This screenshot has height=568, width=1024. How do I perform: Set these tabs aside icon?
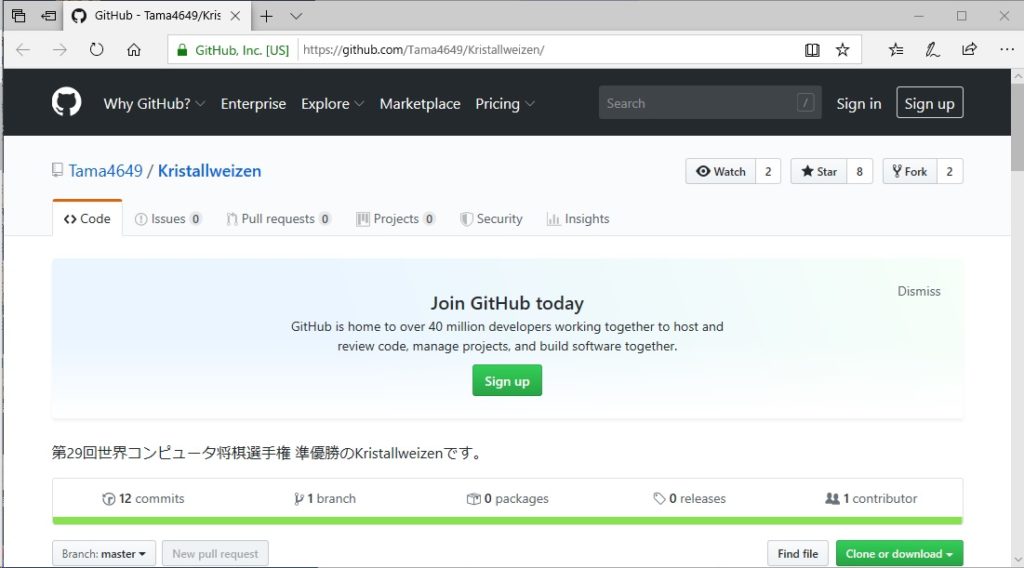[49, 16]
